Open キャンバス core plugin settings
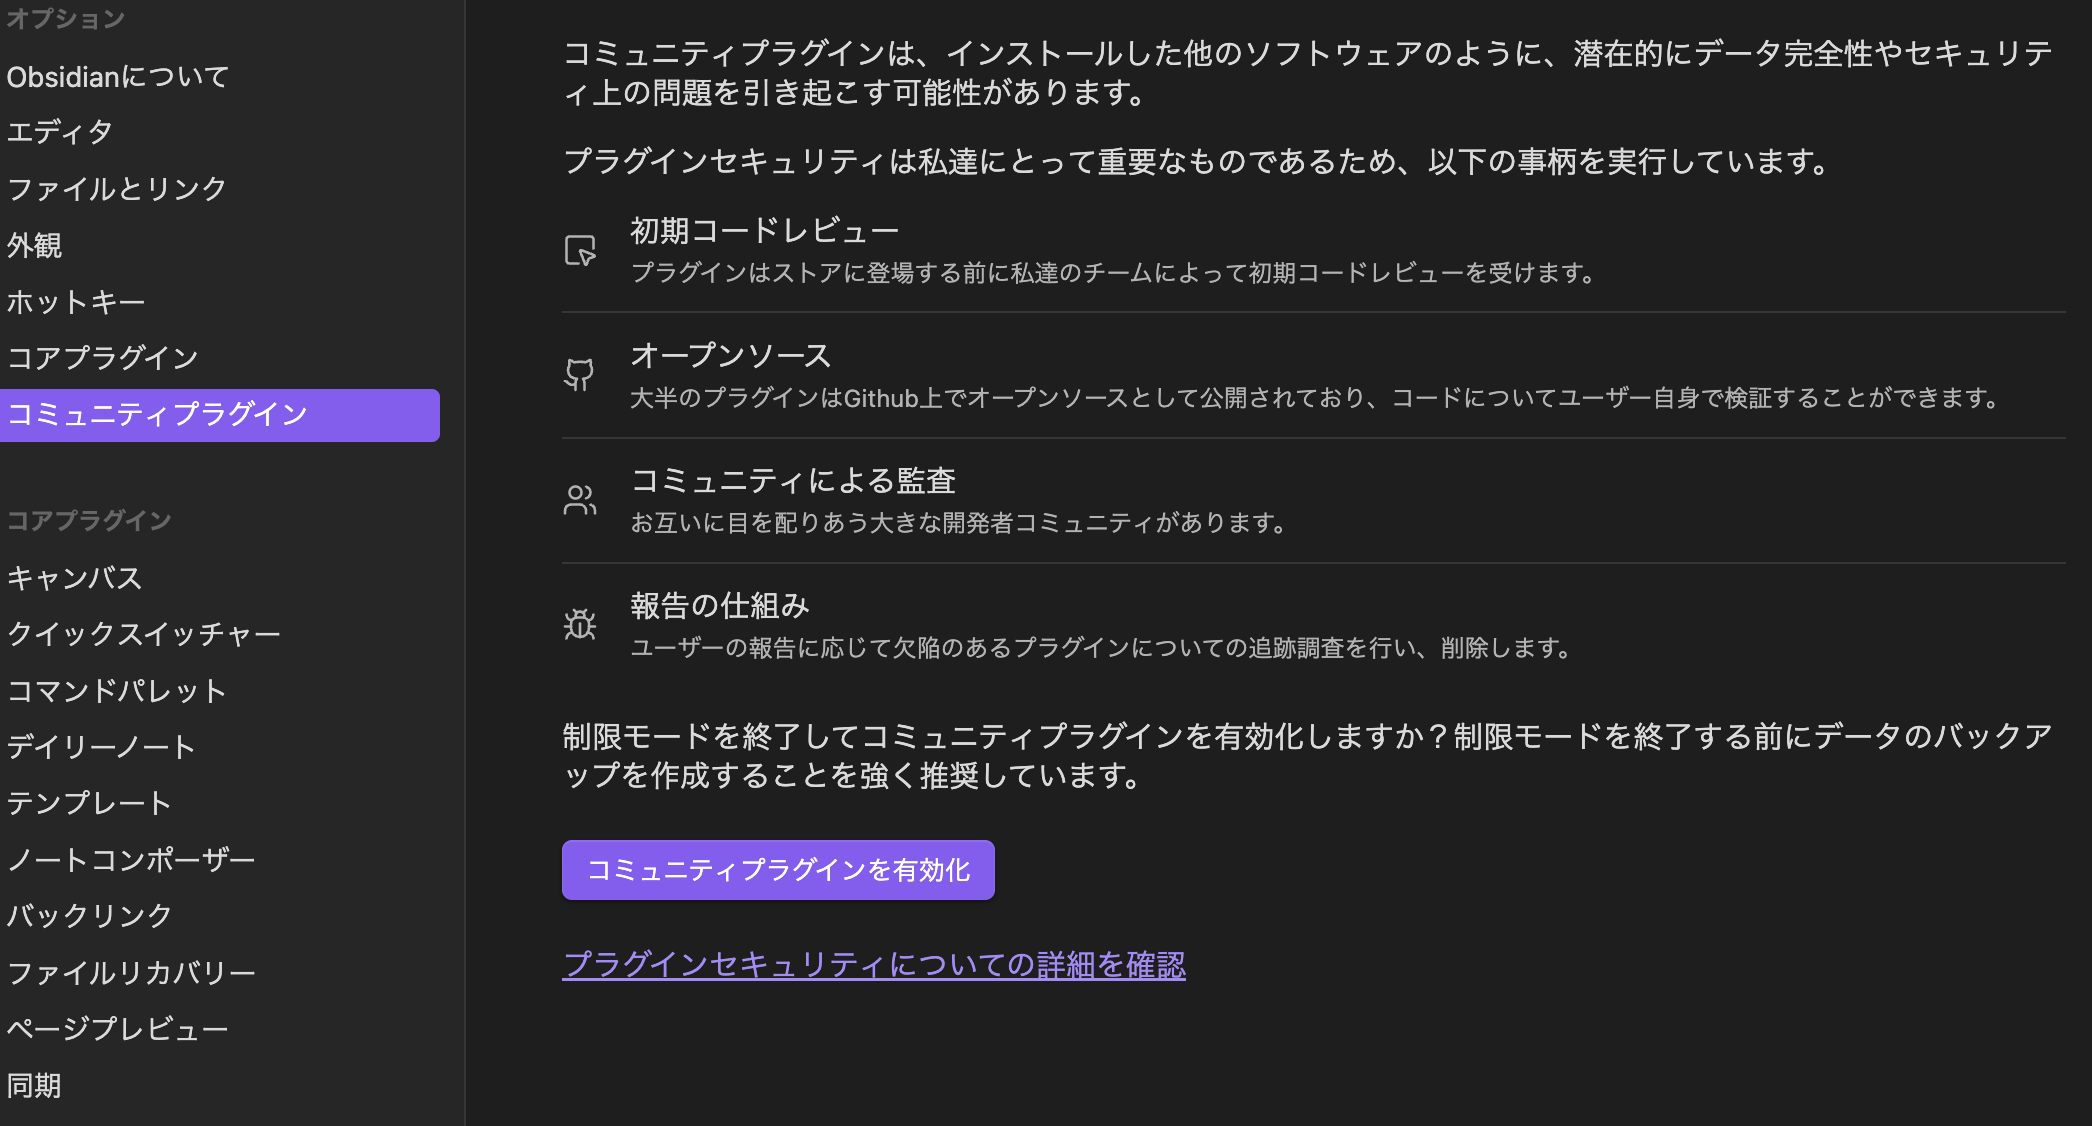 coord(74,578)
